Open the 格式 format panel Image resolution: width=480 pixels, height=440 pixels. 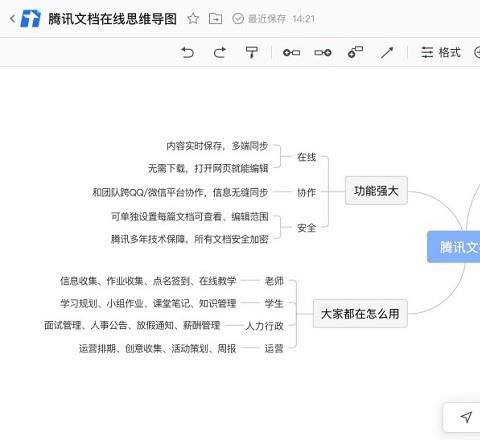click(x=440, y=52)
